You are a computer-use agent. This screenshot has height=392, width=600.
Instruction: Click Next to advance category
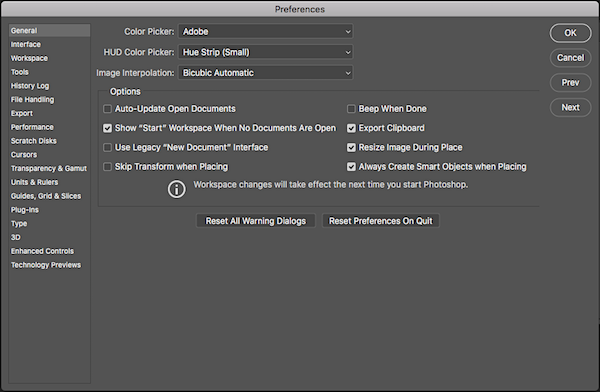(570, 108)
